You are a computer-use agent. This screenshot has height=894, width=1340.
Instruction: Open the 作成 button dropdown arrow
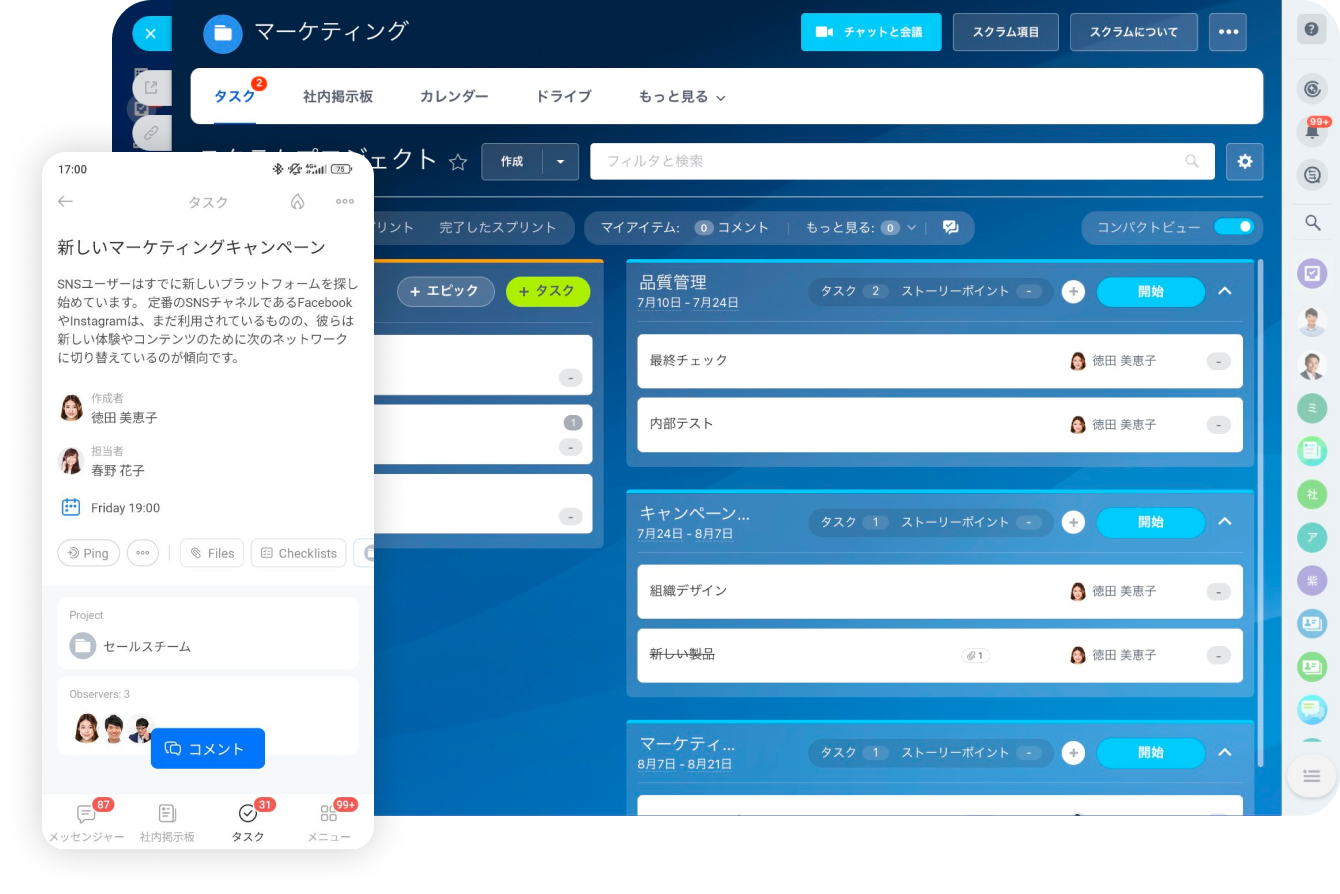560,162
